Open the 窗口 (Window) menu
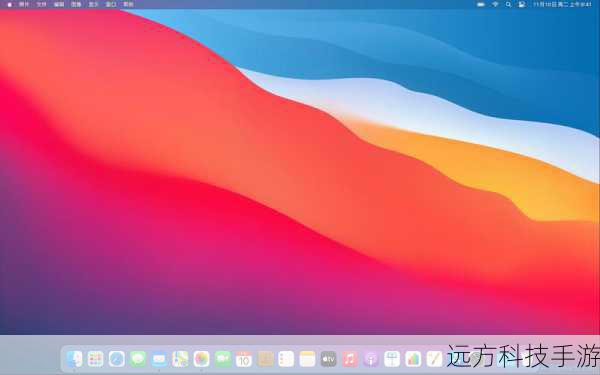Screen dimensions: 600x375 pyautogui.click(x=111, y=4)
